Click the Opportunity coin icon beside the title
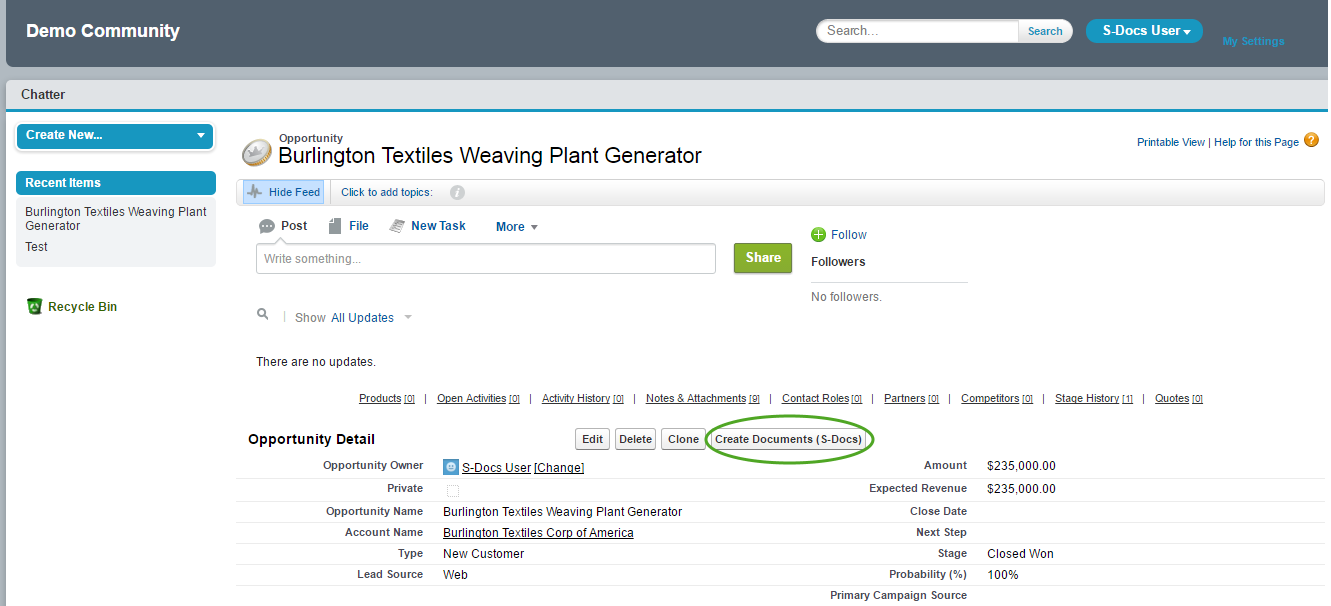 coord(257,153)
